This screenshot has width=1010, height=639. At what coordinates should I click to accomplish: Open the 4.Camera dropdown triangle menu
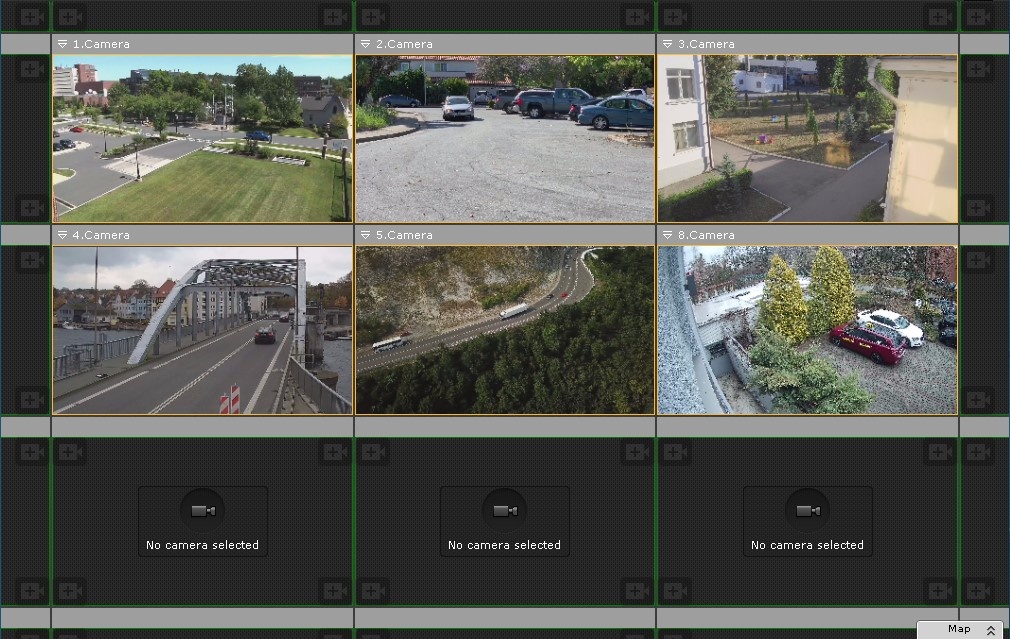(62, 235)
